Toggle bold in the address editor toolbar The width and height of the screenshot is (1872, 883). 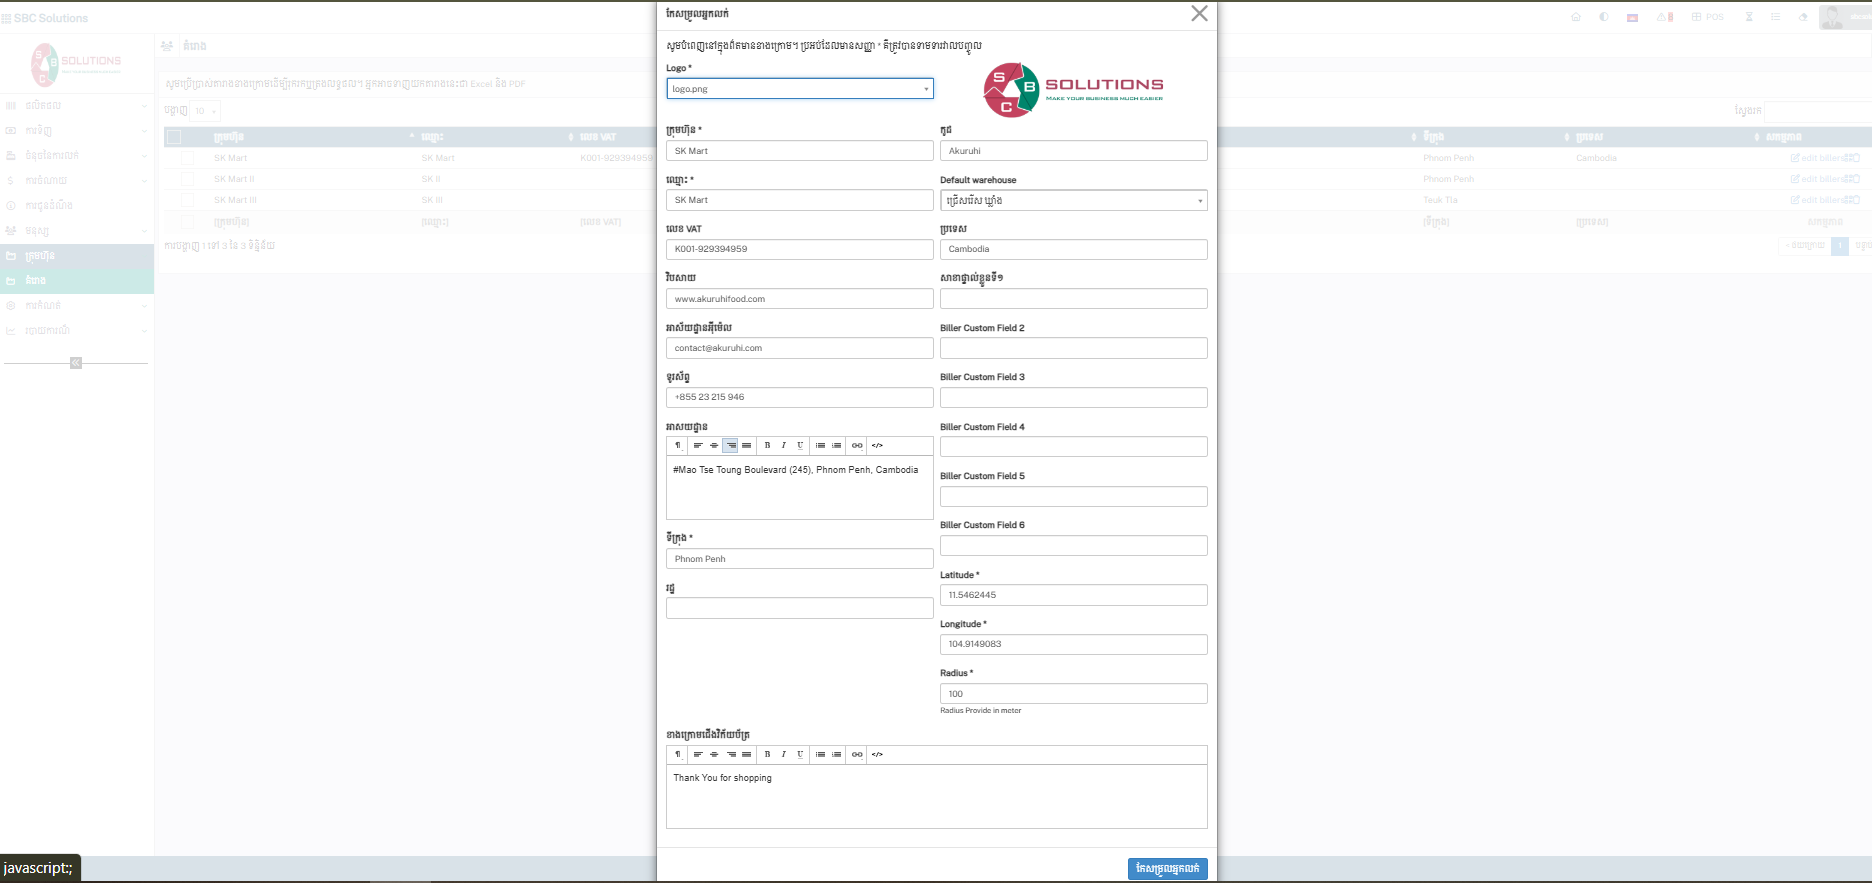tap(767, 446)
